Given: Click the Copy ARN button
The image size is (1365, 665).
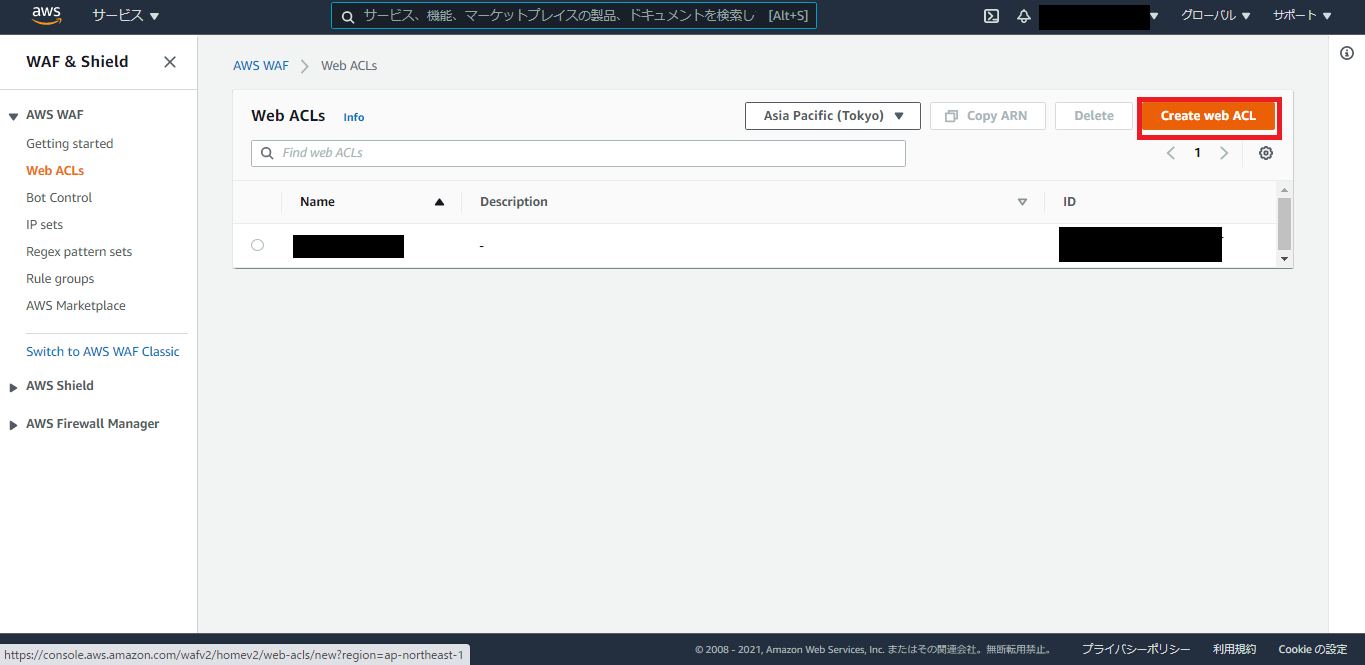Looking at the screenshot, I should (987, 116).
